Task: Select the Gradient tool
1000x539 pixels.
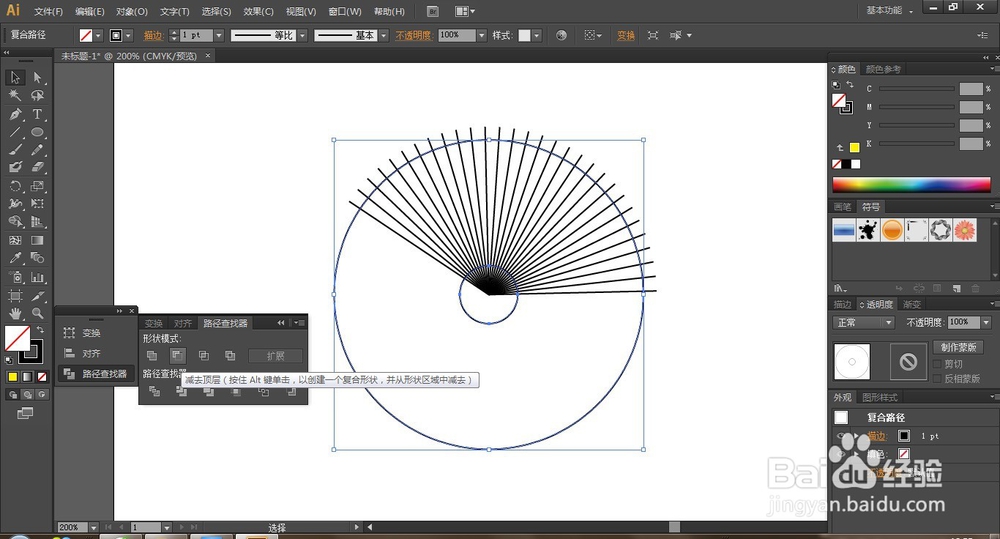Action: pos(37,240)
